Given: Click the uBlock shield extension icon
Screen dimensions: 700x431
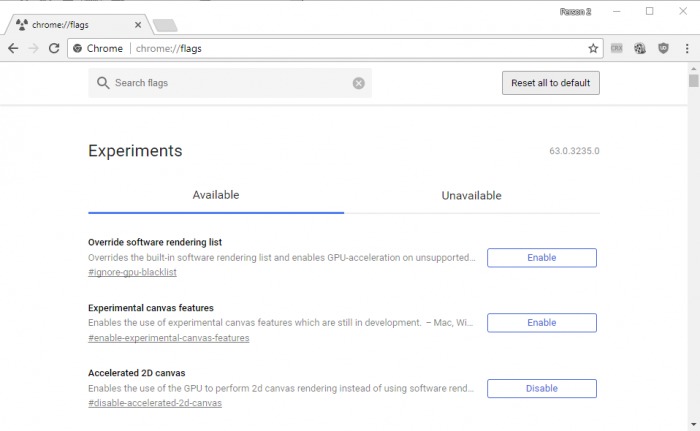Looking at the screenshot, I should 663,48.
